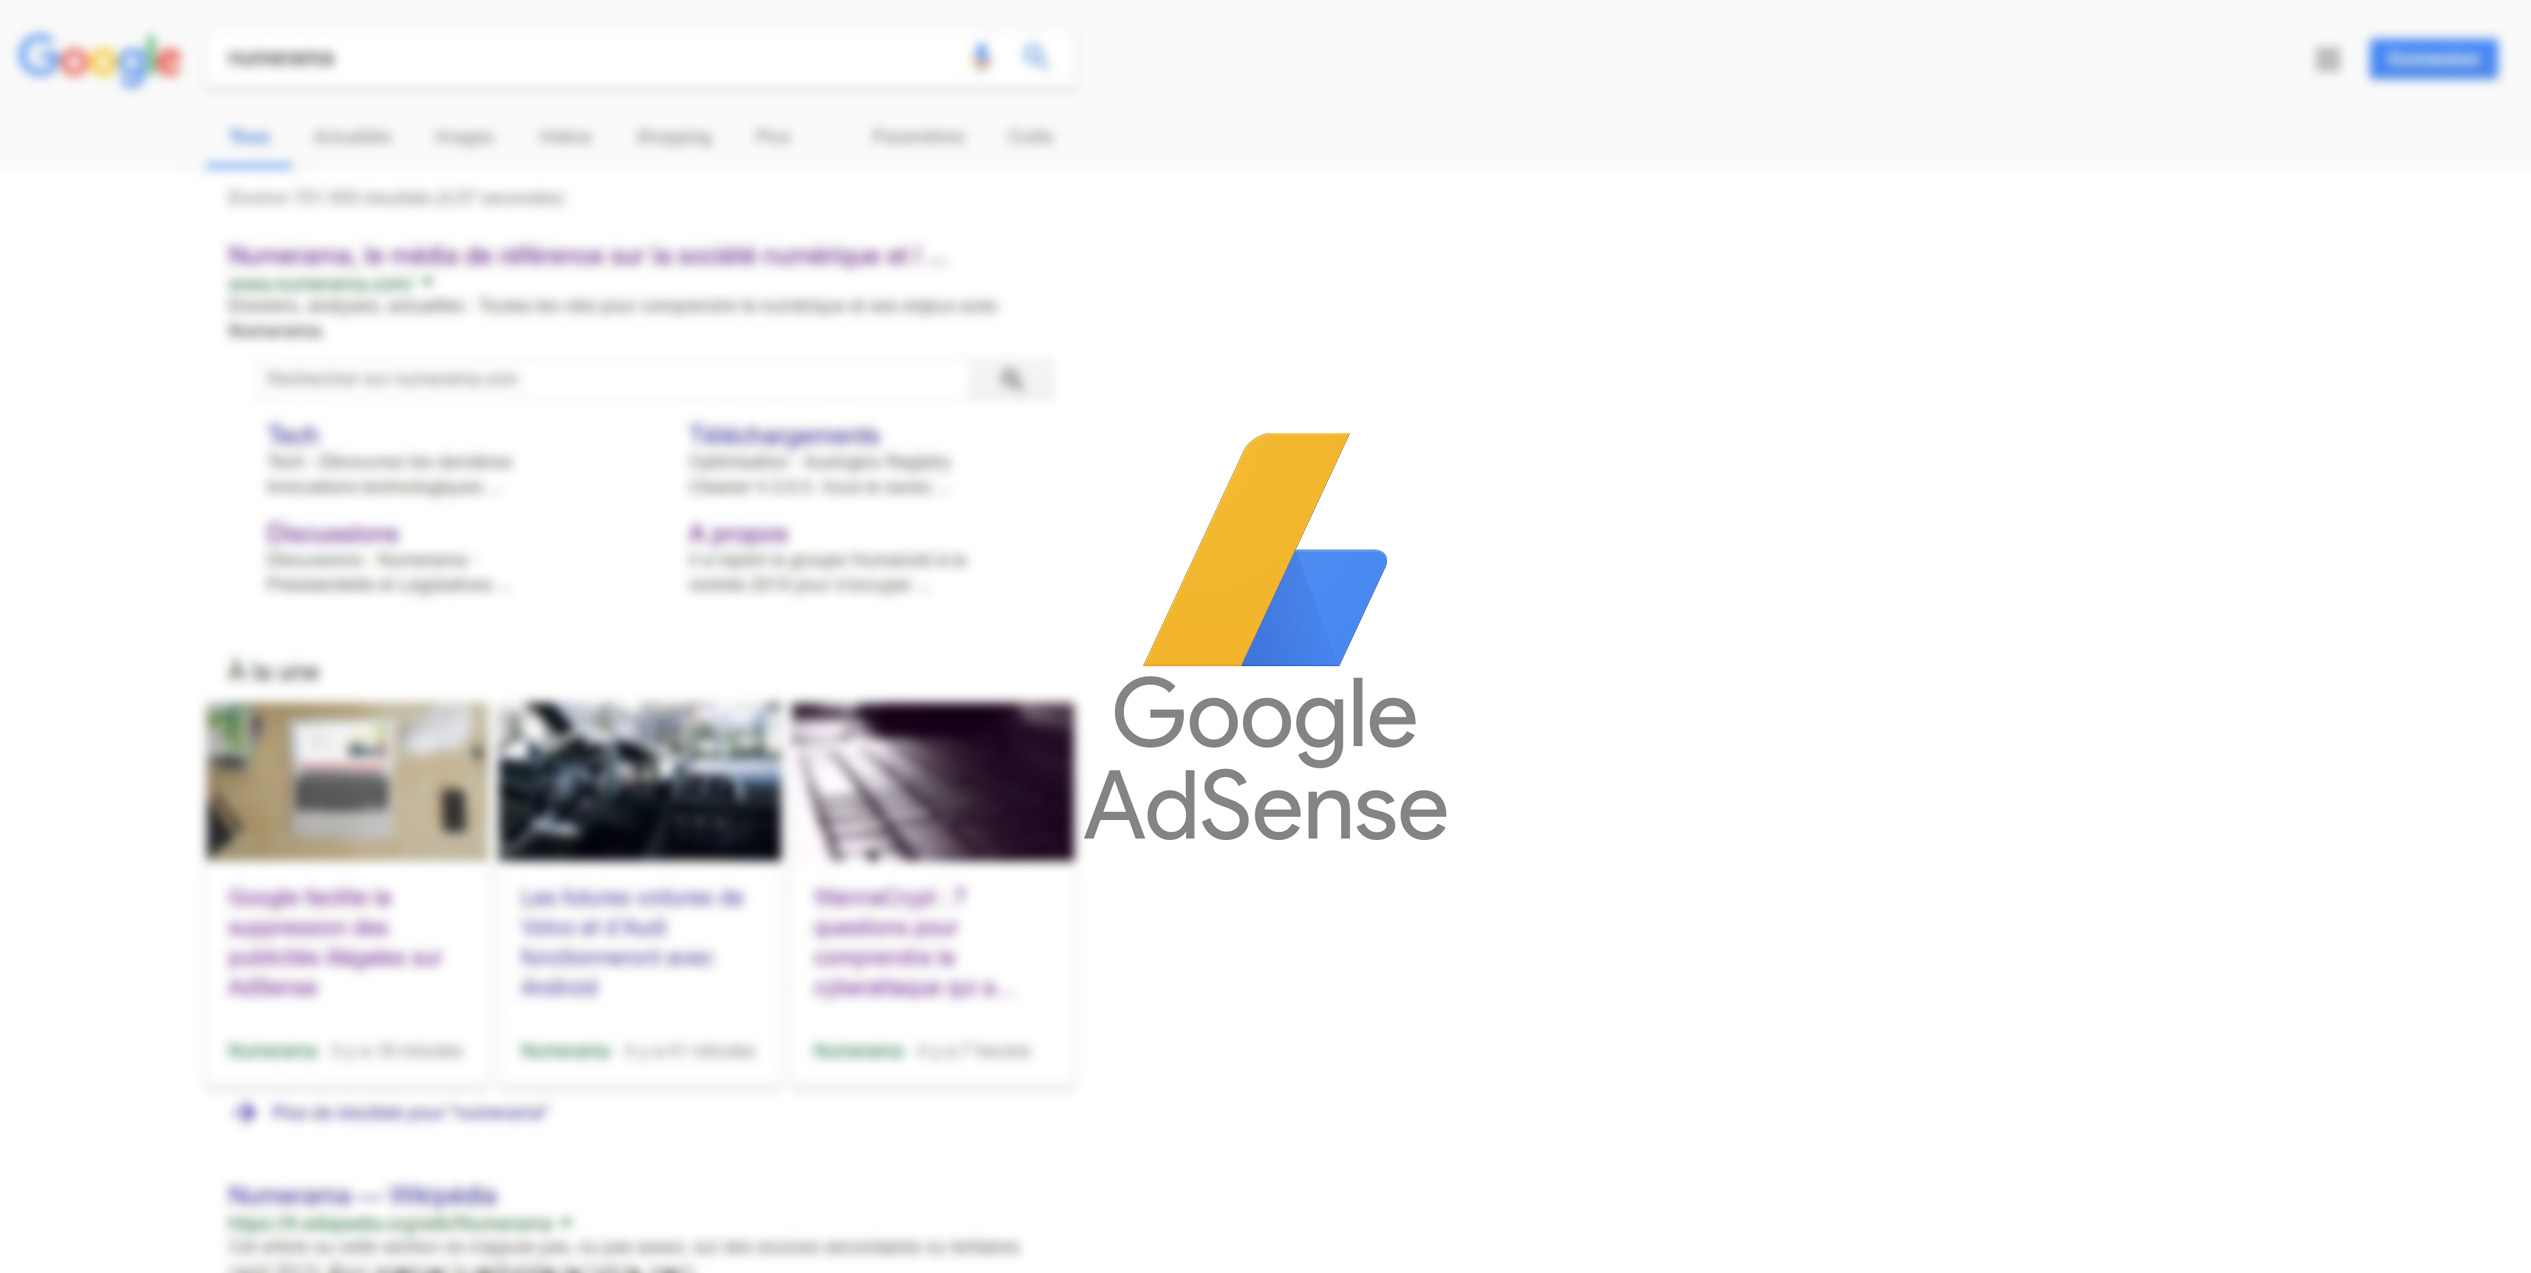
Task: Click the sitelinks search magnifier button
Action: point(1011,379)
